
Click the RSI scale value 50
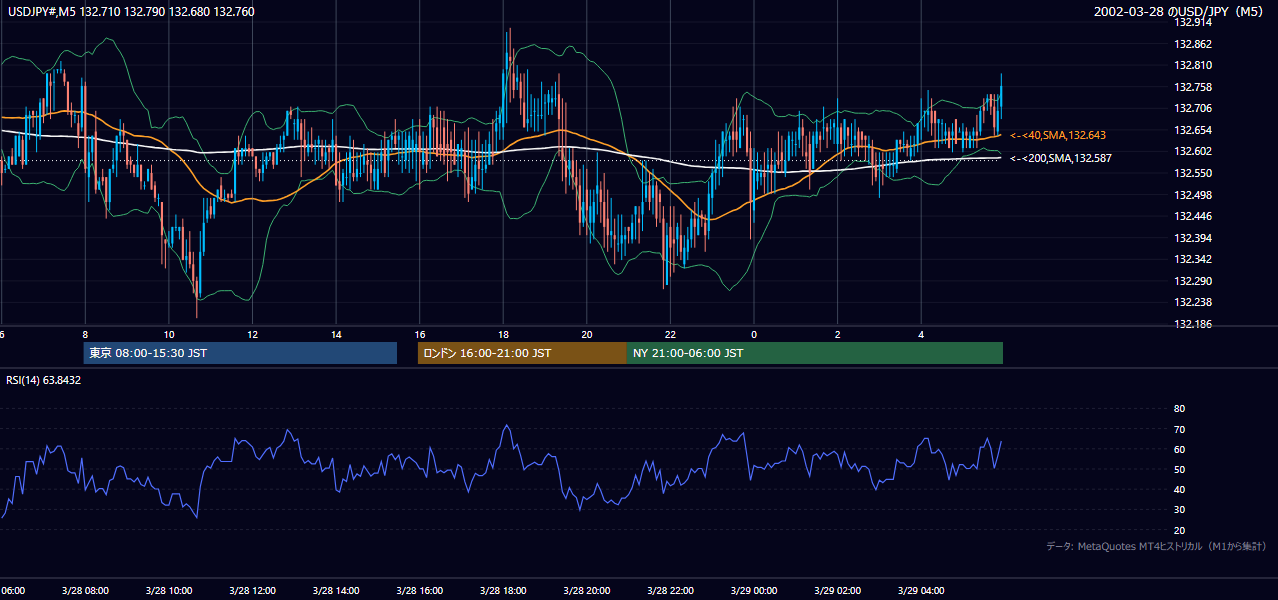1179,469
